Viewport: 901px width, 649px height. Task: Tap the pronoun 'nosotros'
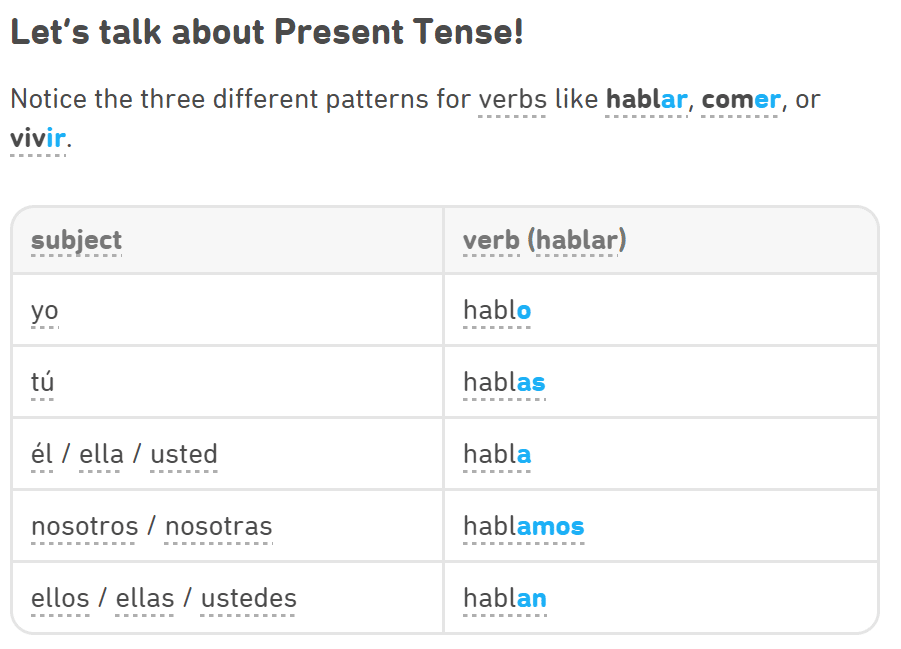84,526
